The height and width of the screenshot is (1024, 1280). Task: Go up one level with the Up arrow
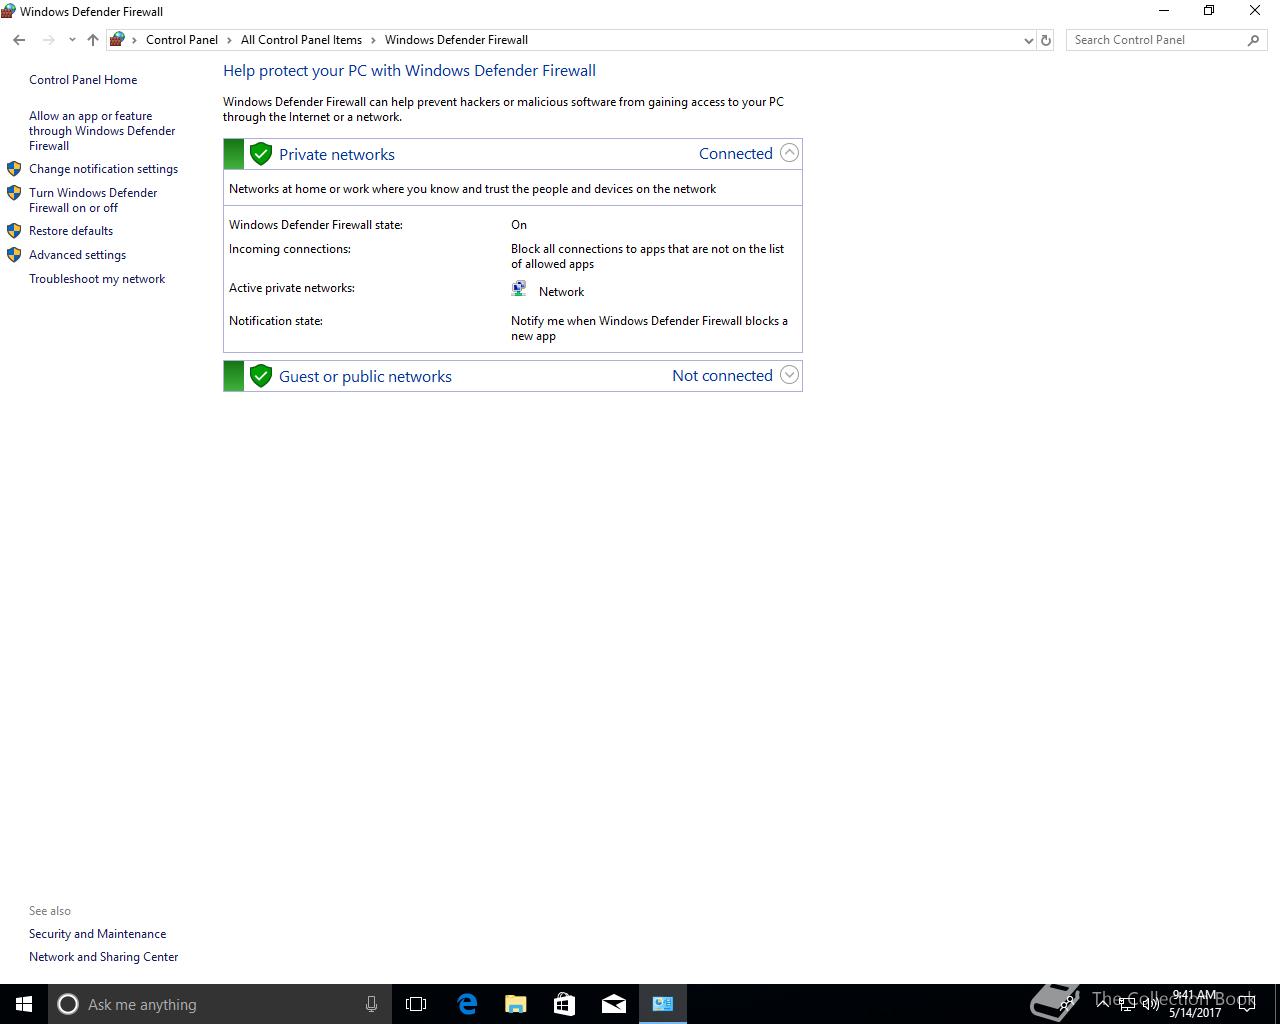tap(93, 40)
